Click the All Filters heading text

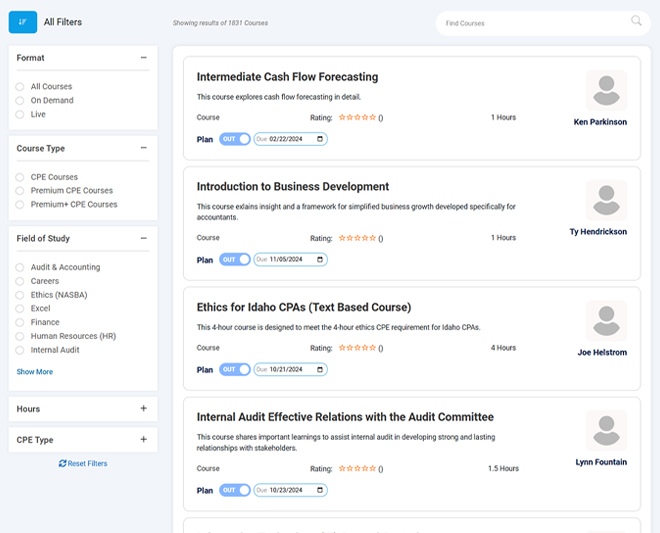click(63, 22)
